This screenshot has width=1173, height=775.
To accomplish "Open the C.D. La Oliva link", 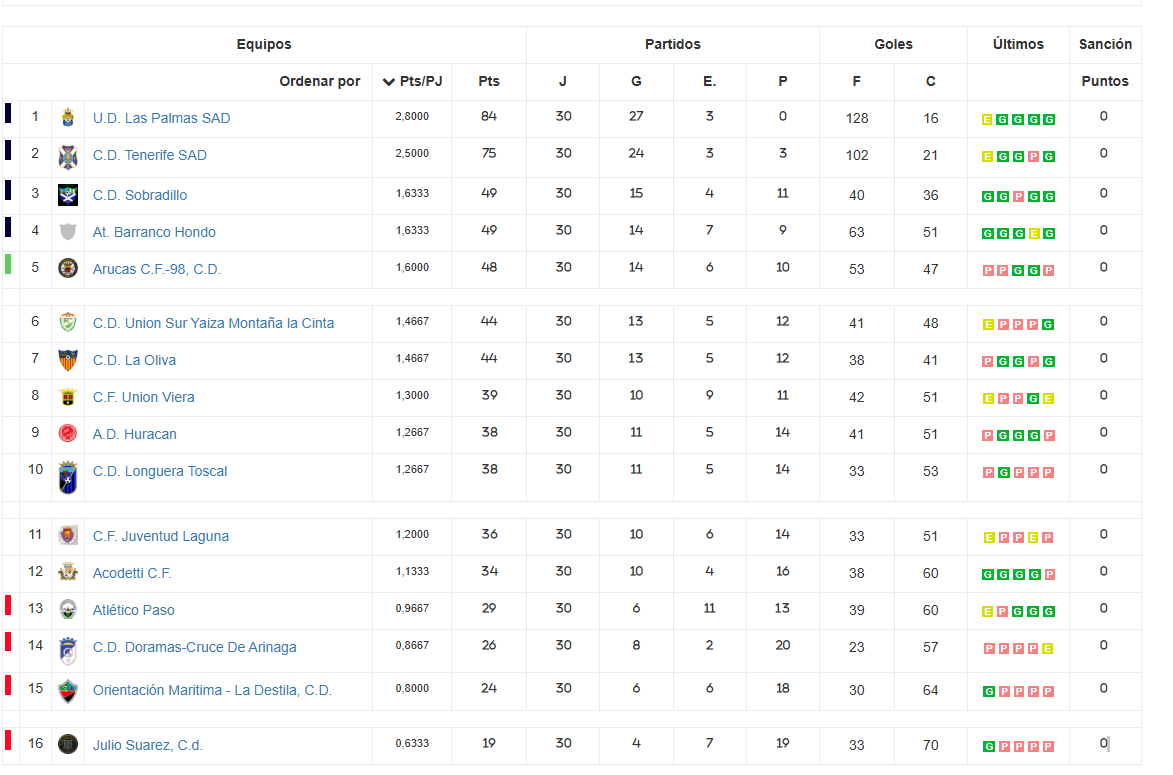I will pos(135,360).
